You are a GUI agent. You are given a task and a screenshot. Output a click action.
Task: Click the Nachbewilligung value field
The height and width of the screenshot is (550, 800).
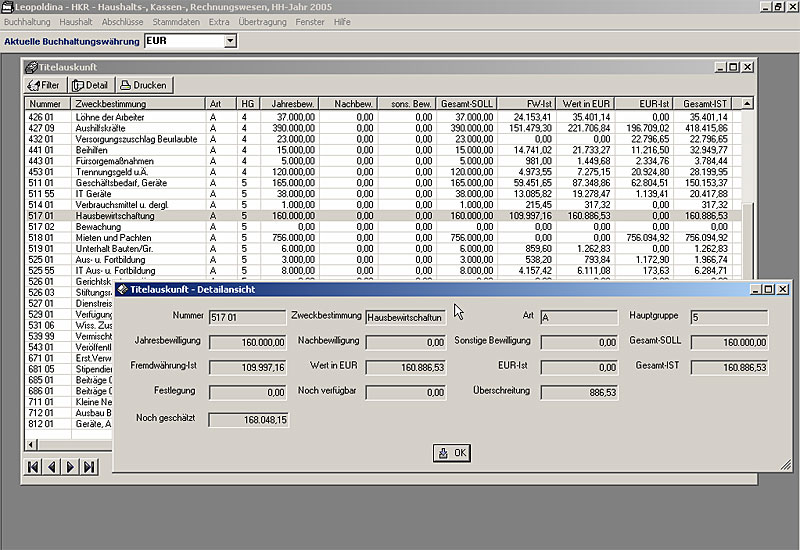click(406, 342)
